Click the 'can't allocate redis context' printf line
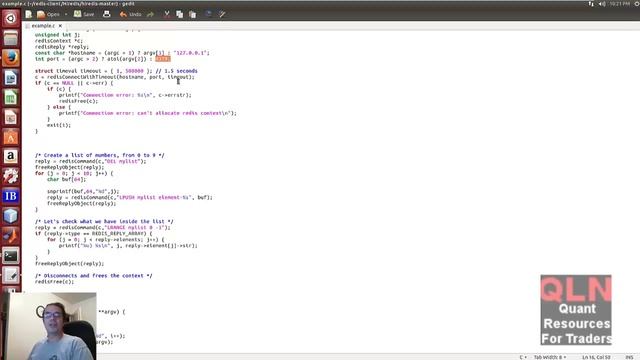The width and height of the screenshot is (640, 360). pos(147,113)
